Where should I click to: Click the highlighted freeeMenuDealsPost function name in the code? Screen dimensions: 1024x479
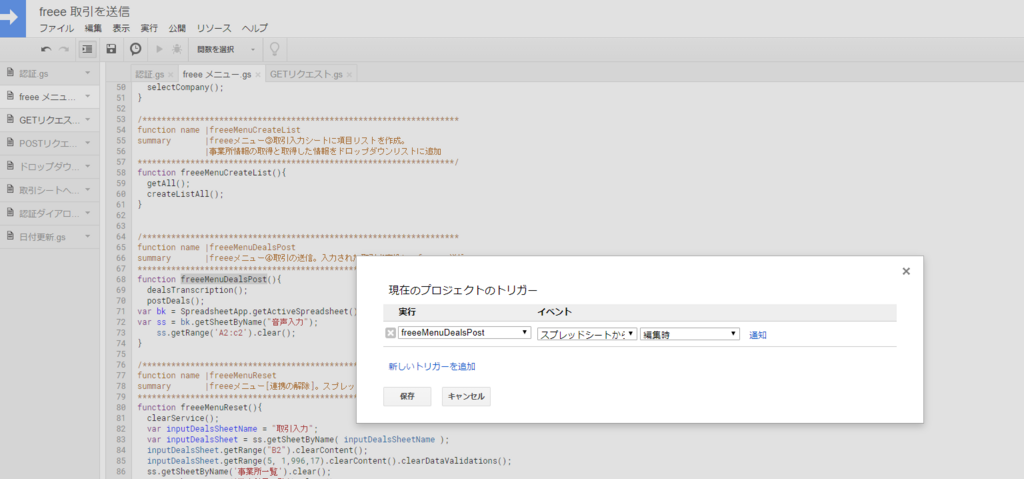(x=223, y=279)
